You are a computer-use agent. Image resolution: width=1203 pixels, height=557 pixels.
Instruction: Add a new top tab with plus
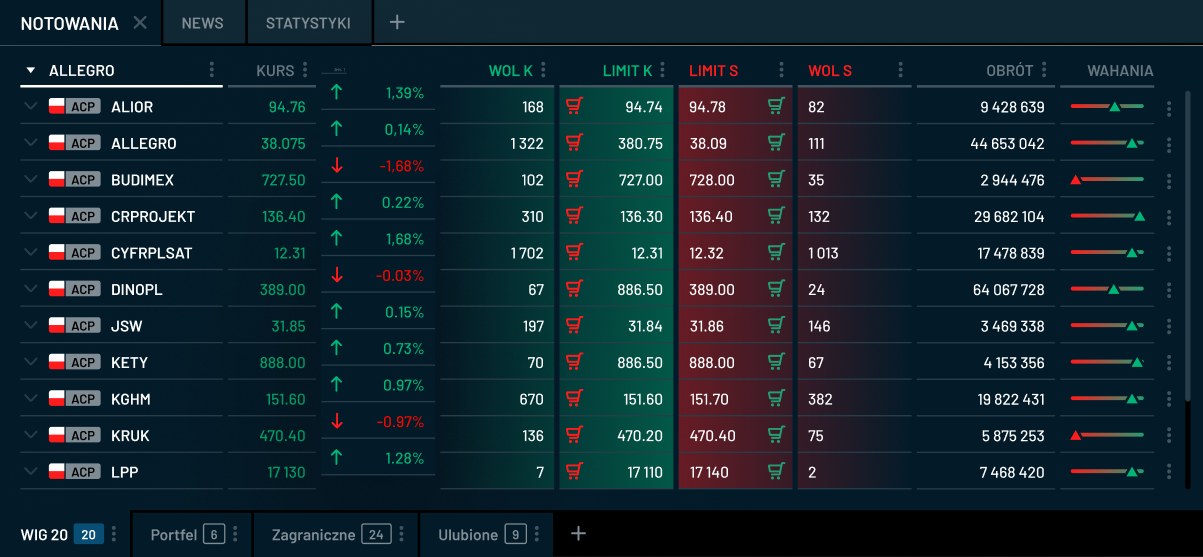click(x=397, y=22)
